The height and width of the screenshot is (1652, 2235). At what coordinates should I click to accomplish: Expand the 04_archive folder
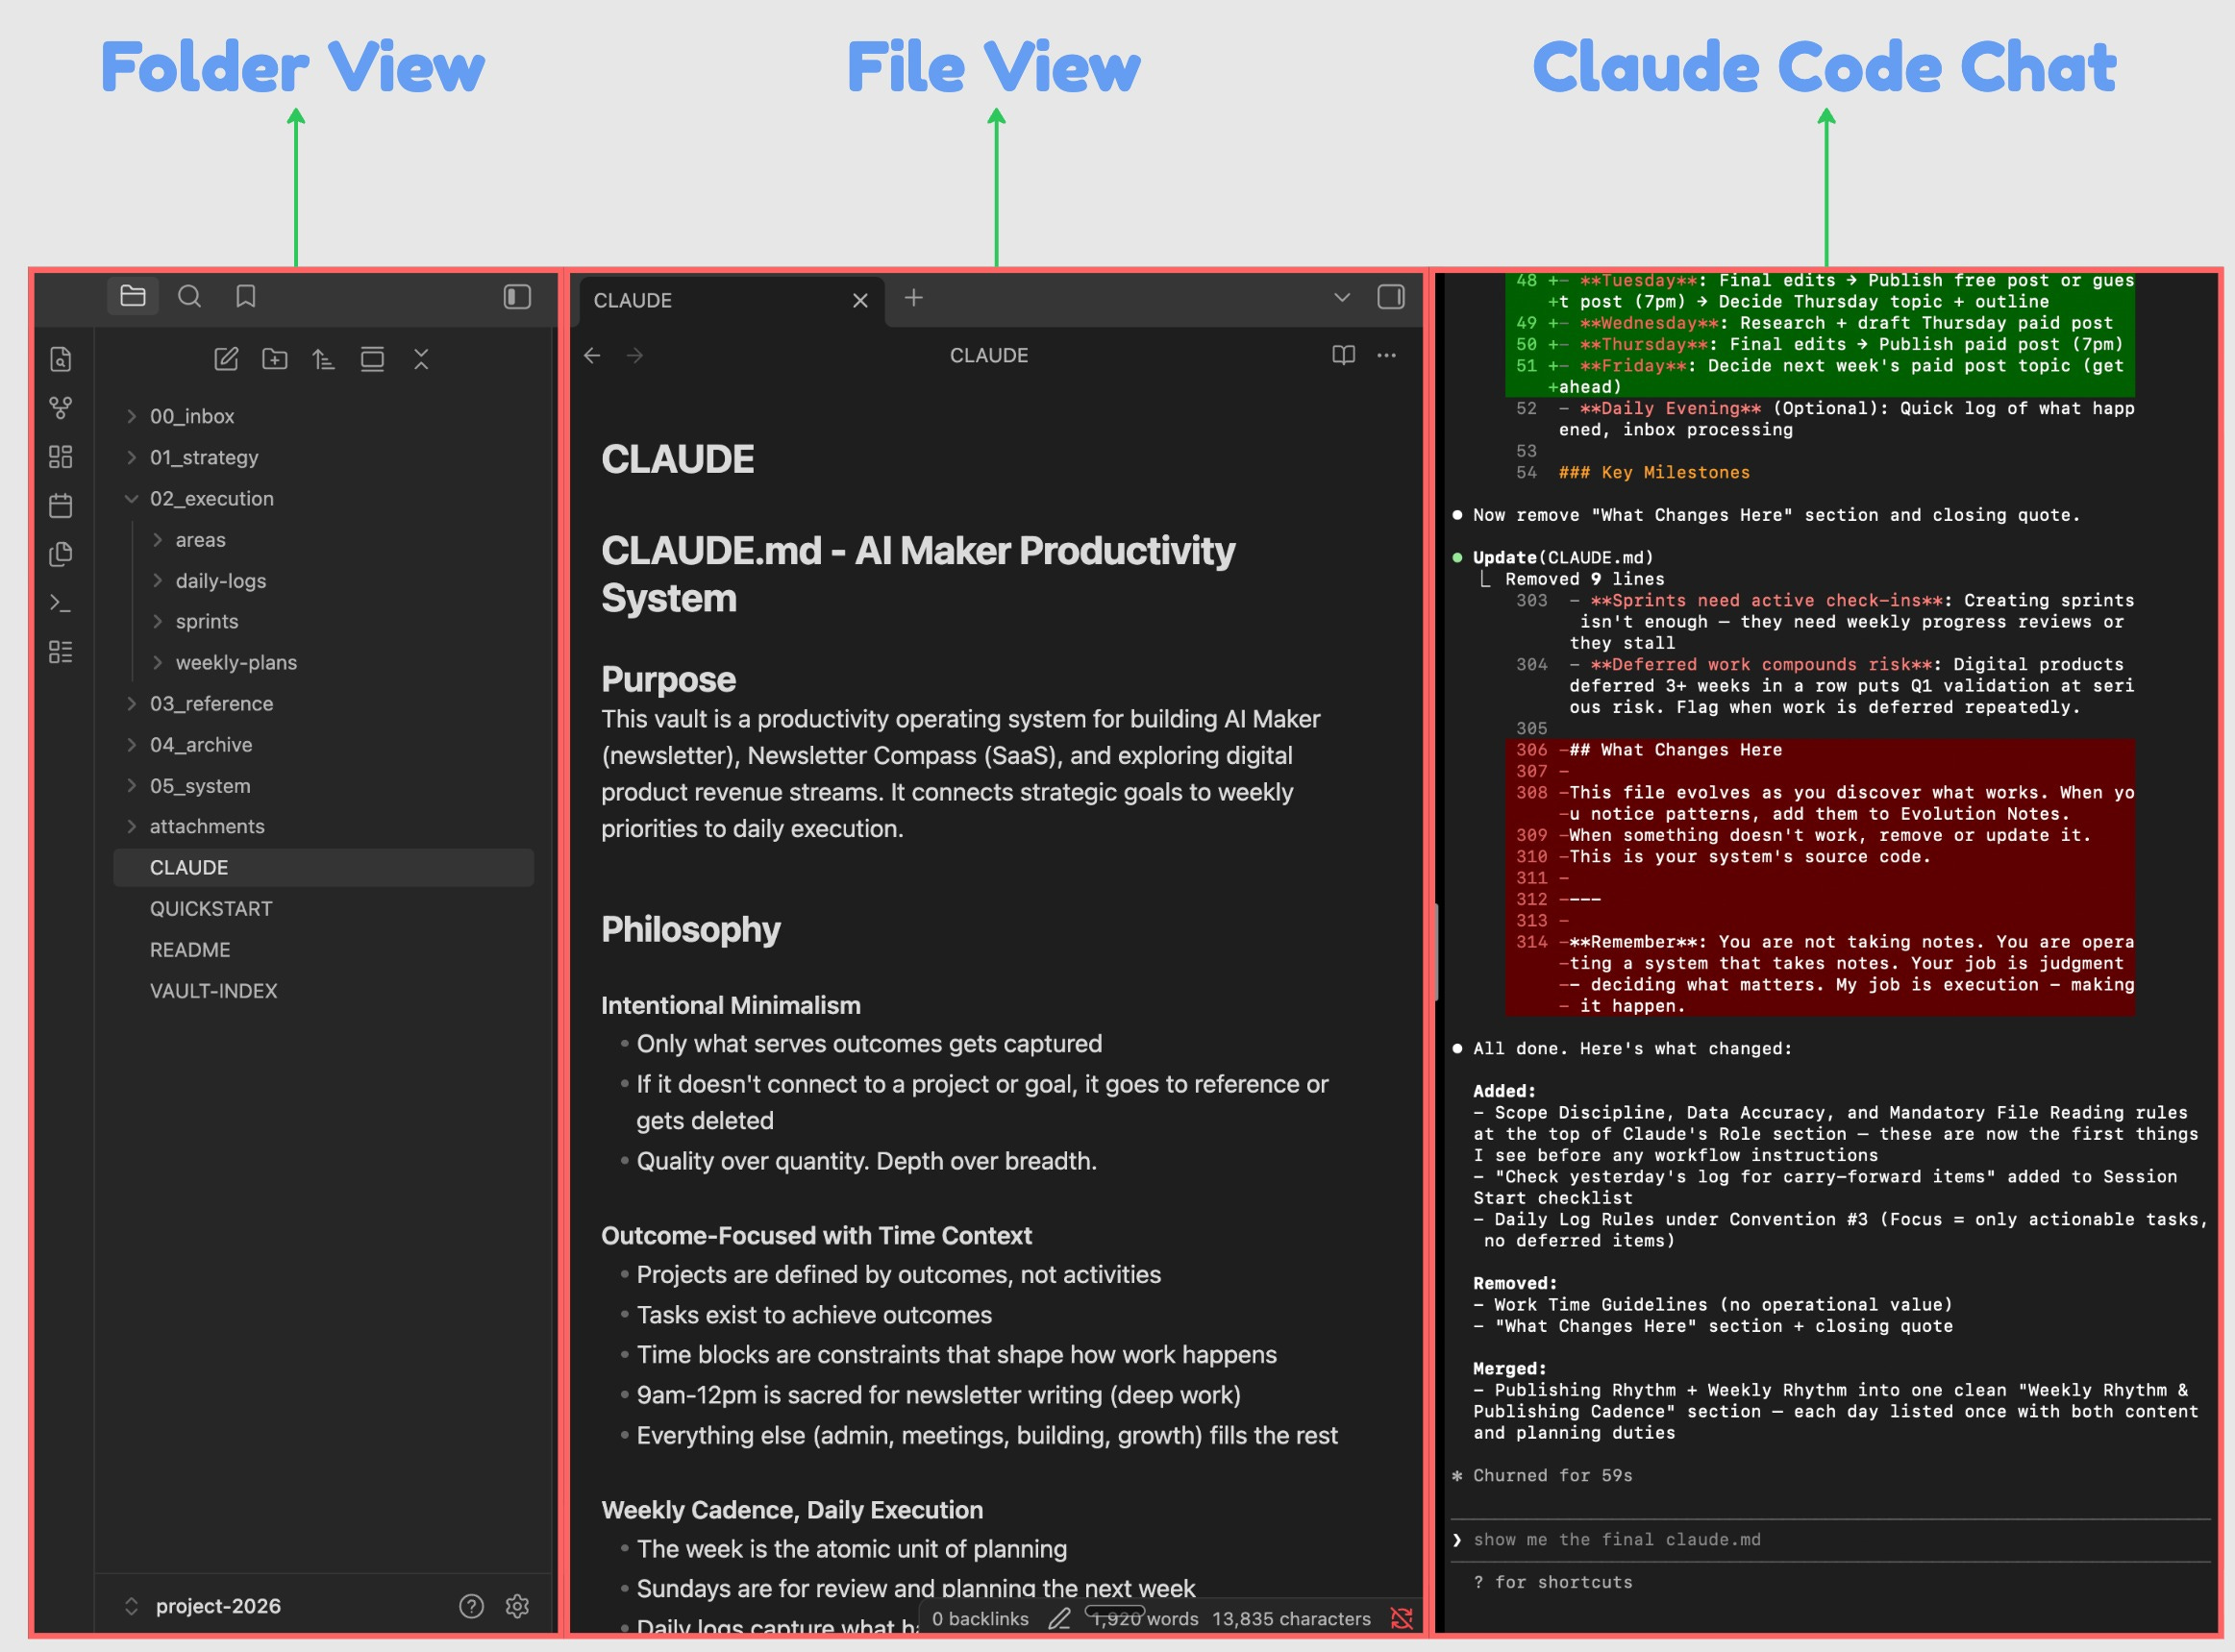click(131, 744)
